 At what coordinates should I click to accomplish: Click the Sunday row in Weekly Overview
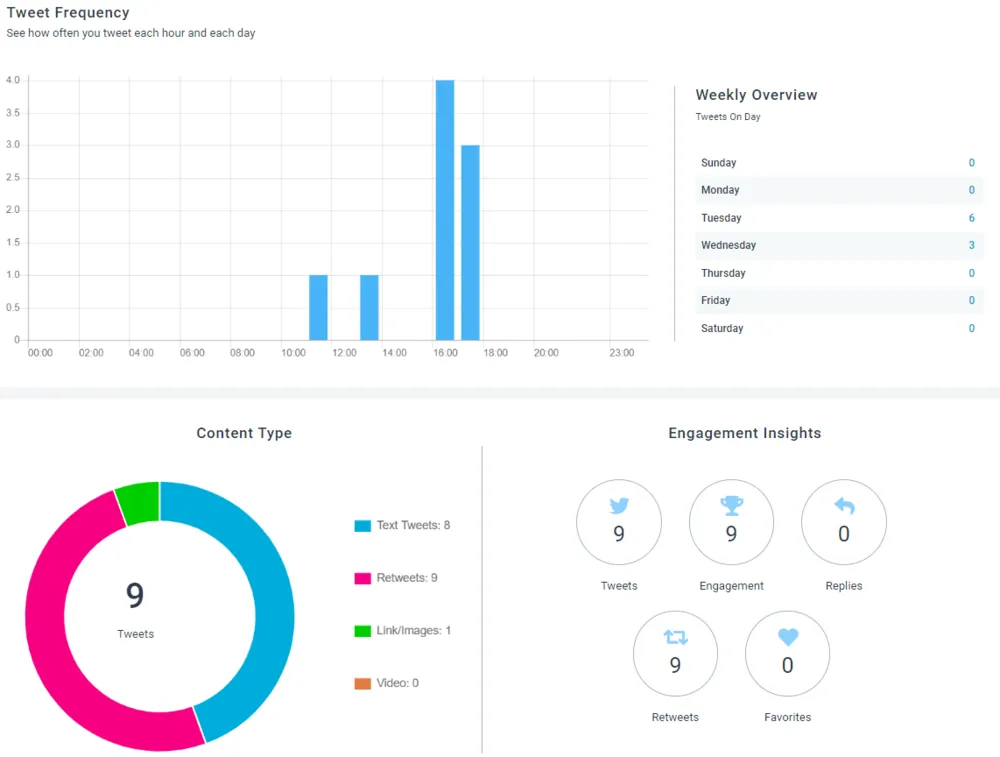point(839,163)
